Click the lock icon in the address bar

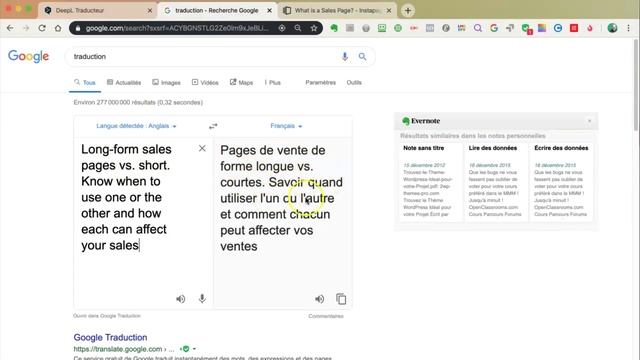coord(78,28)
